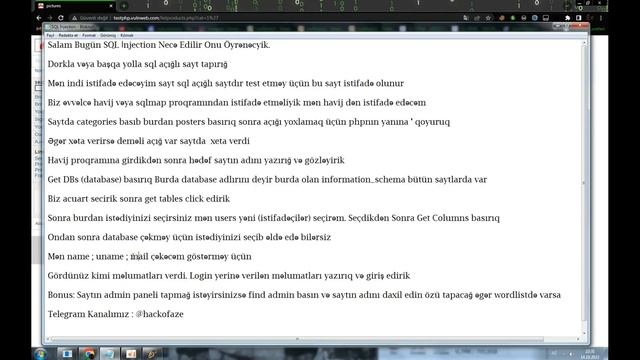
Task: Open the Windows Start button
Action: pyautogui.click(x=41, y=354)
